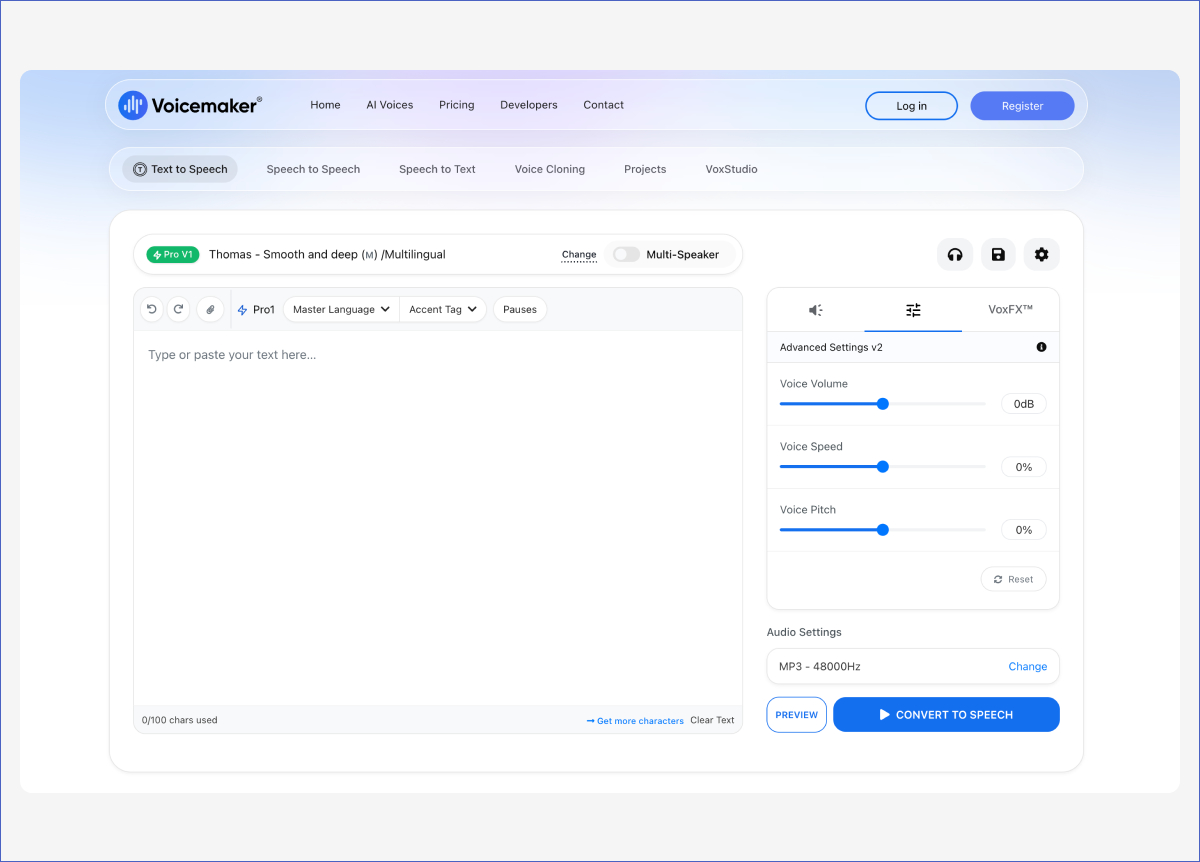Click inside the text entry area
1200x862 pixels.
[438, 518]
